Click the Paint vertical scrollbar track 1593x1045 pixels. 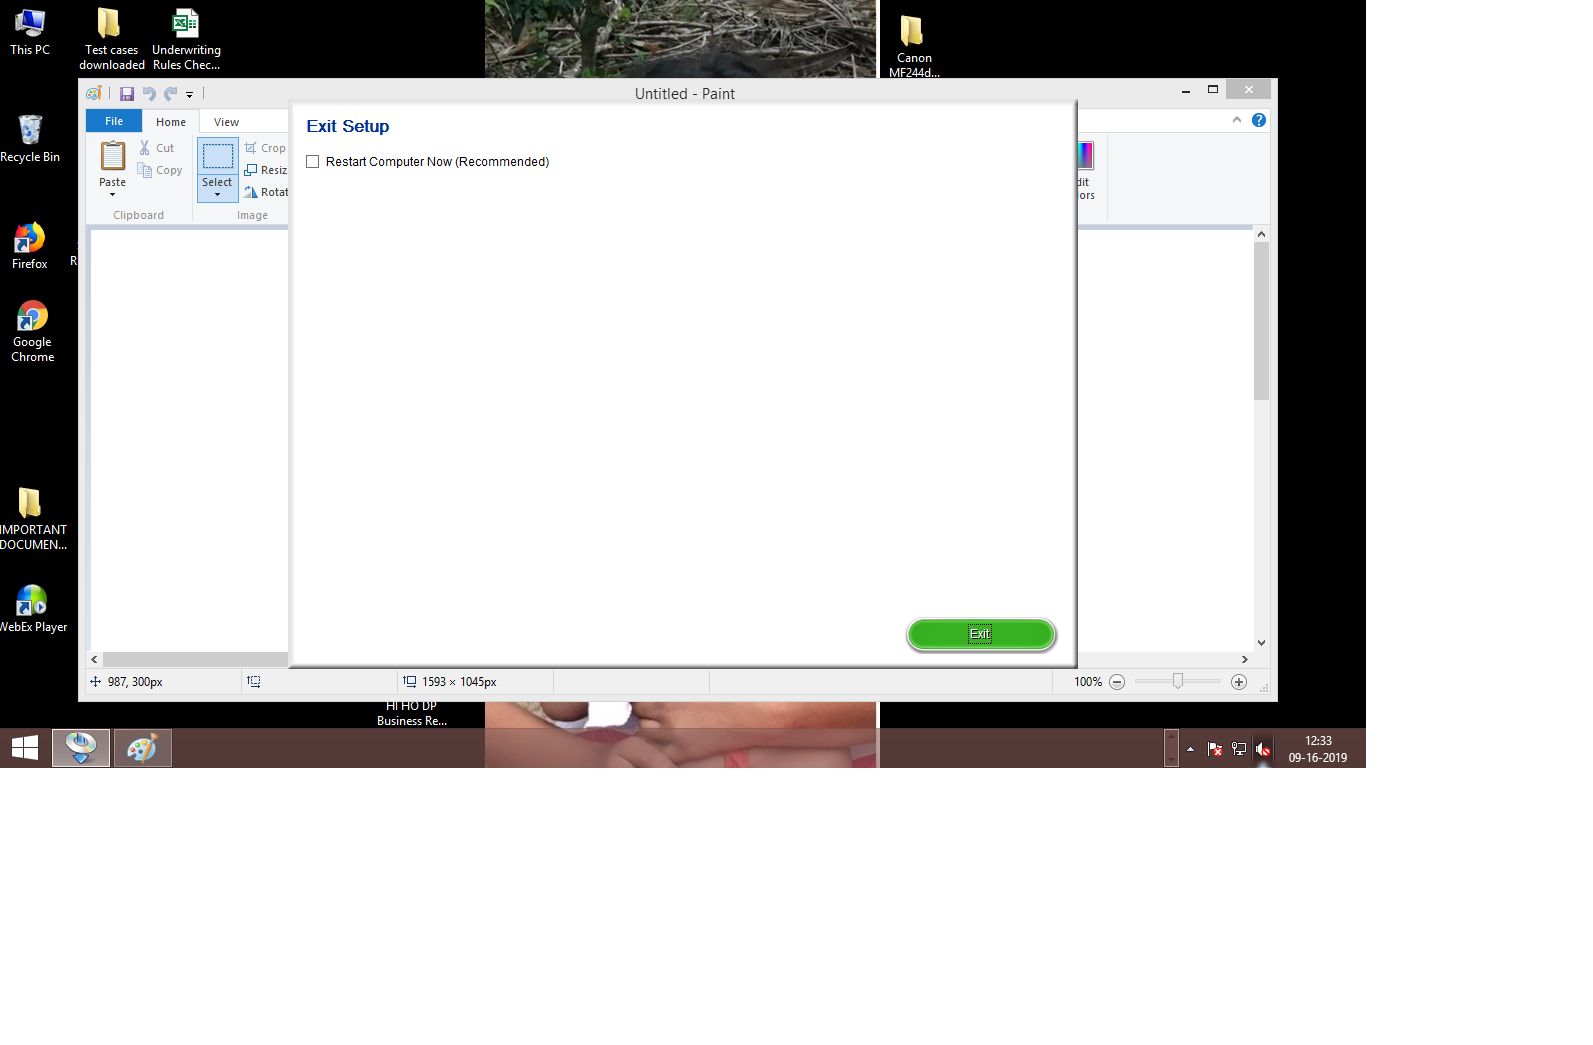pyautogui.click(x=1262, y=520)
